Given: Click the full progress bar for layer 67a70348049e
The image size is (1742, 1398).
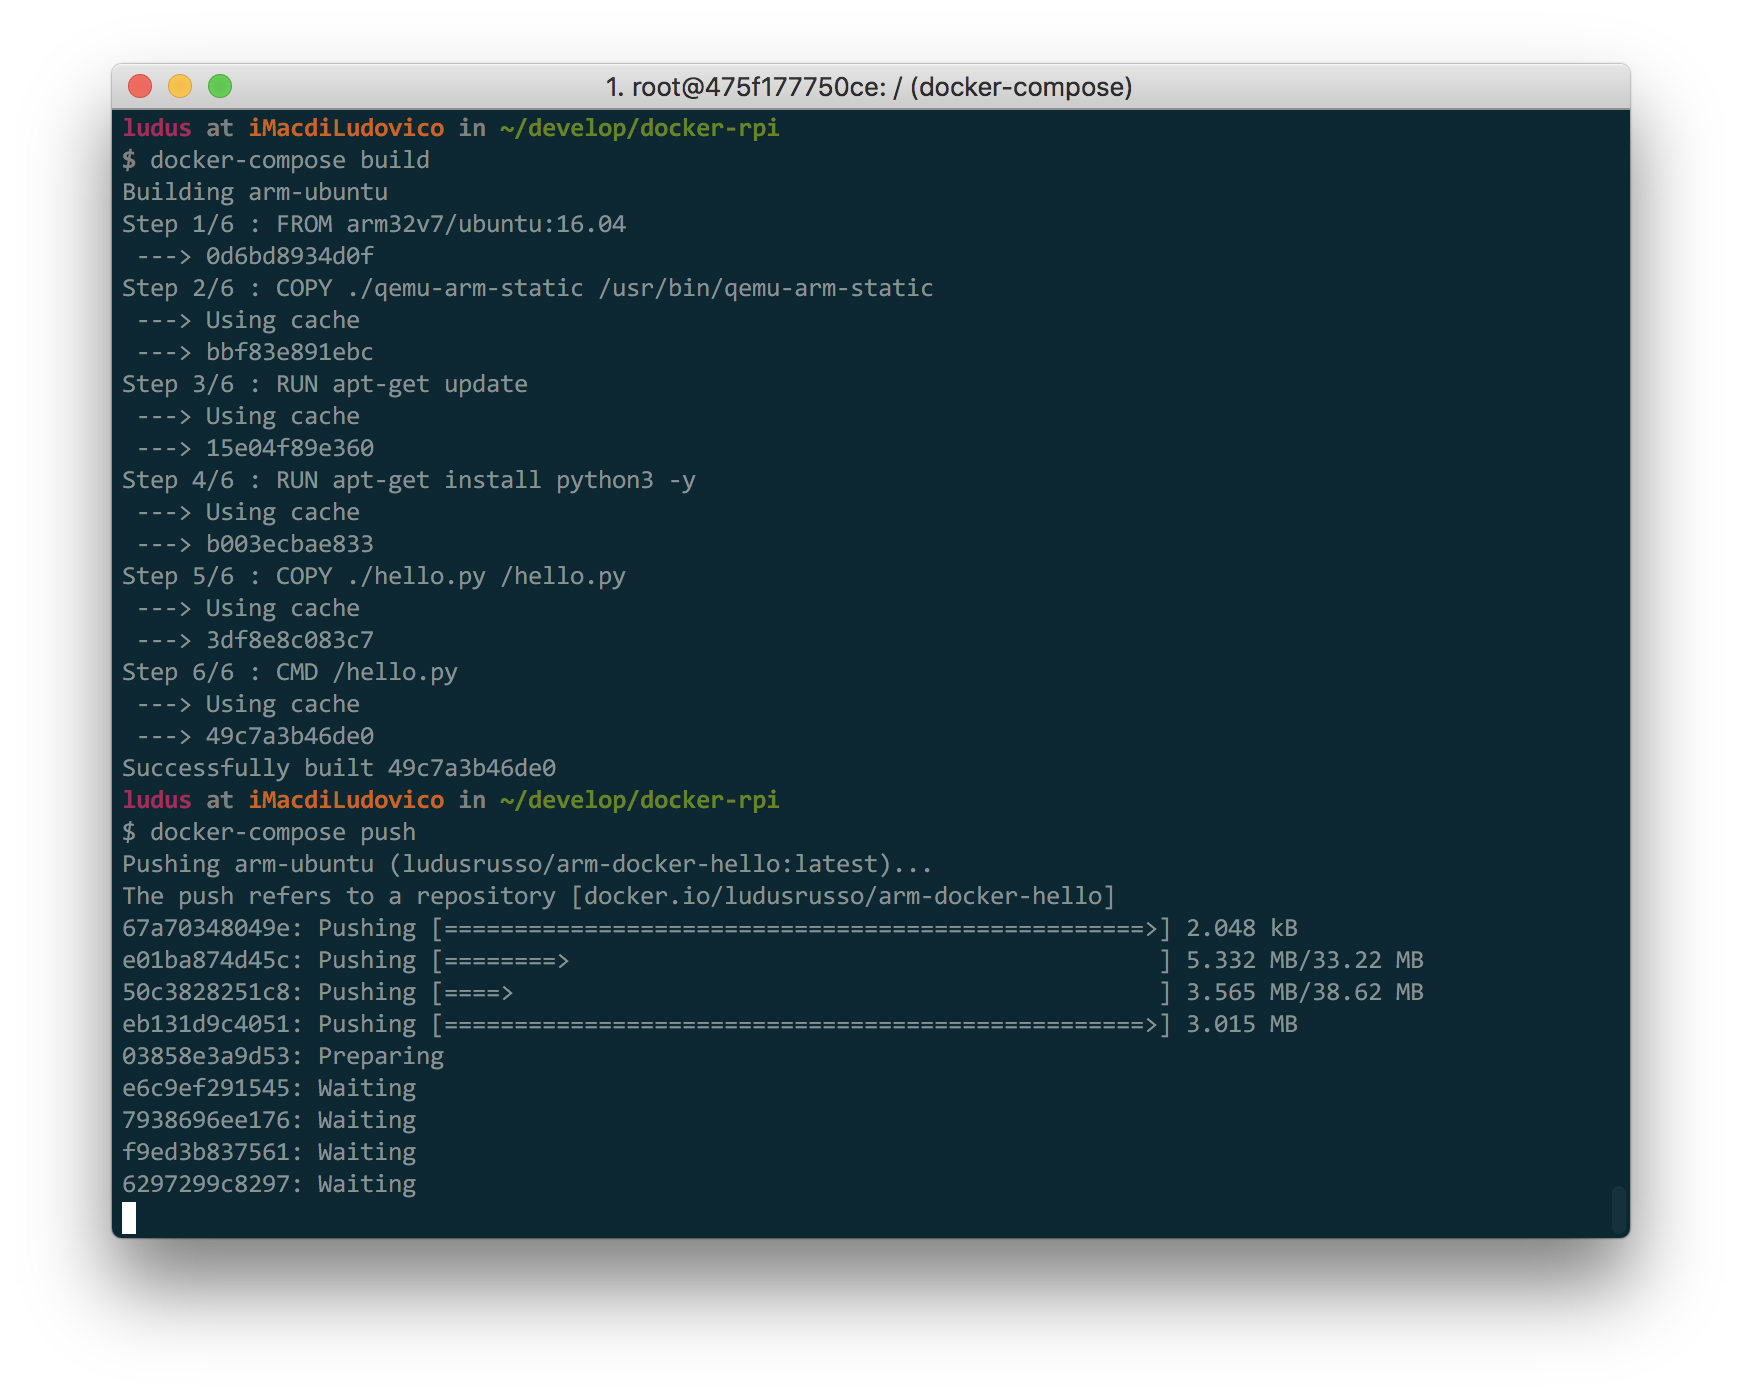Looking at the screenshot, I should pos(800,929).
